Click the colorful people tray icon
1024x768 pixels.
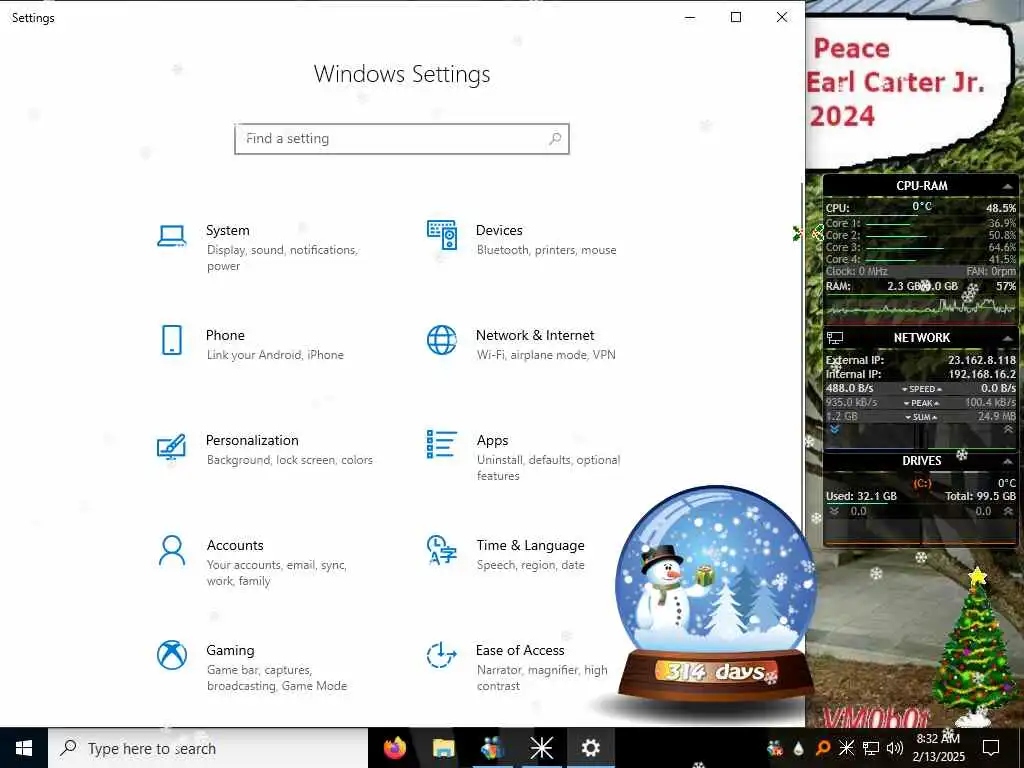775,748
